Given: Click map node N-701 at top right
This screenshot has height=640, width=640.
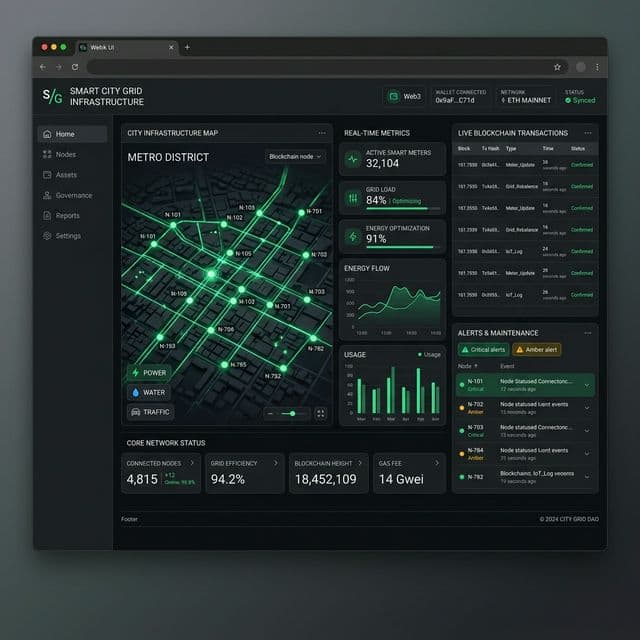Looking at the screenshot, I should click(x=302, y=212).
